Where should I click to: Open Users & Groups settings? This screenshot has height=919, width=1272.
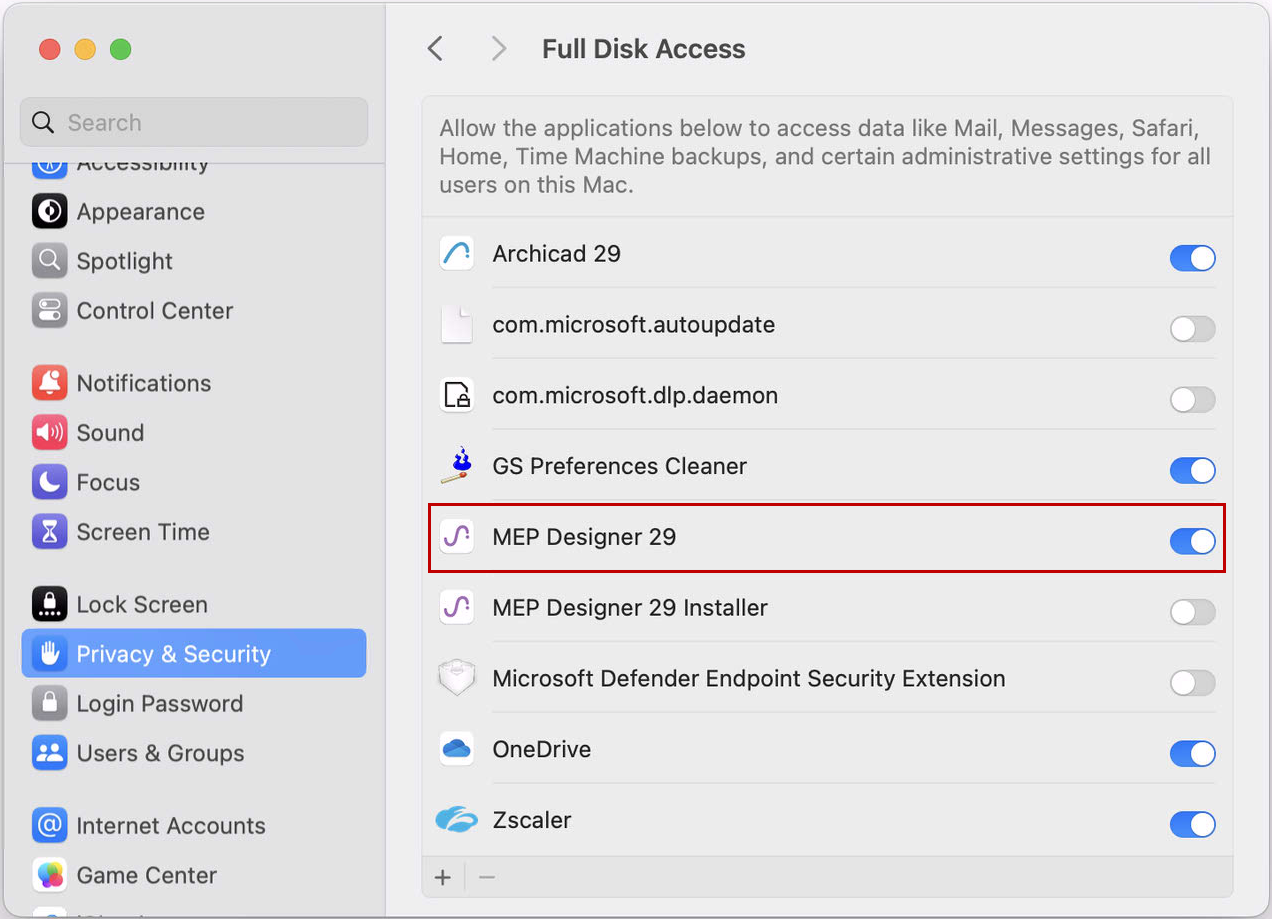[160, 753]
